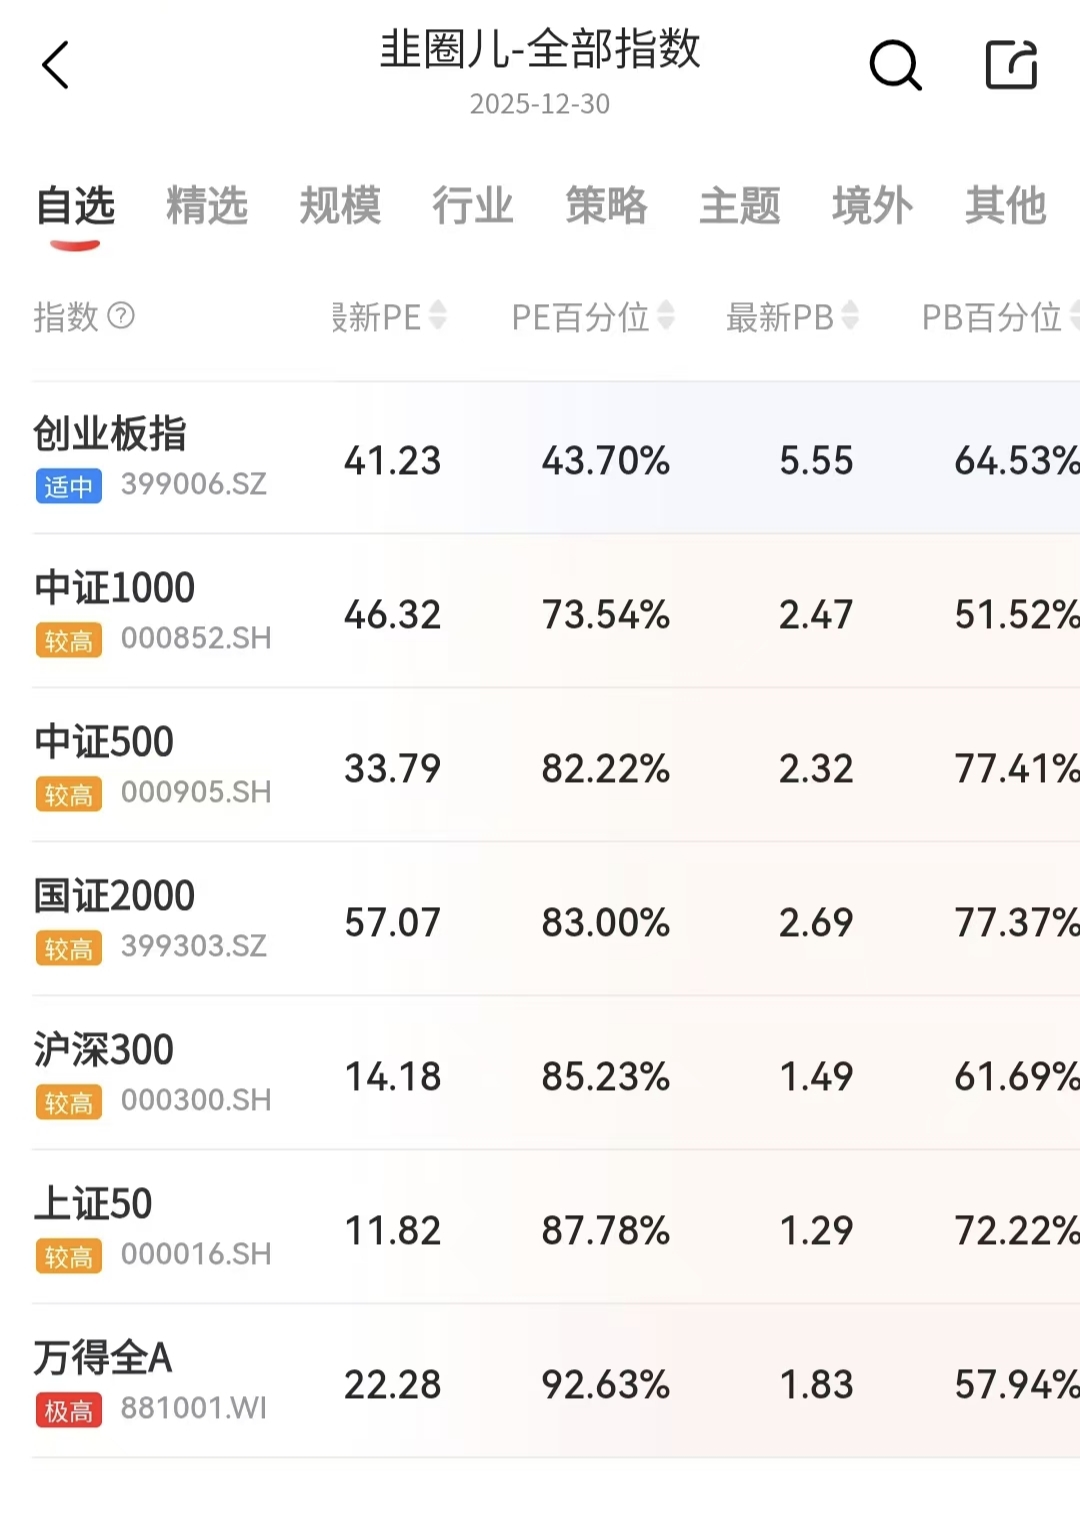Open the search magnifier icon
1080x1528 pixels.
tap(894, 66)
